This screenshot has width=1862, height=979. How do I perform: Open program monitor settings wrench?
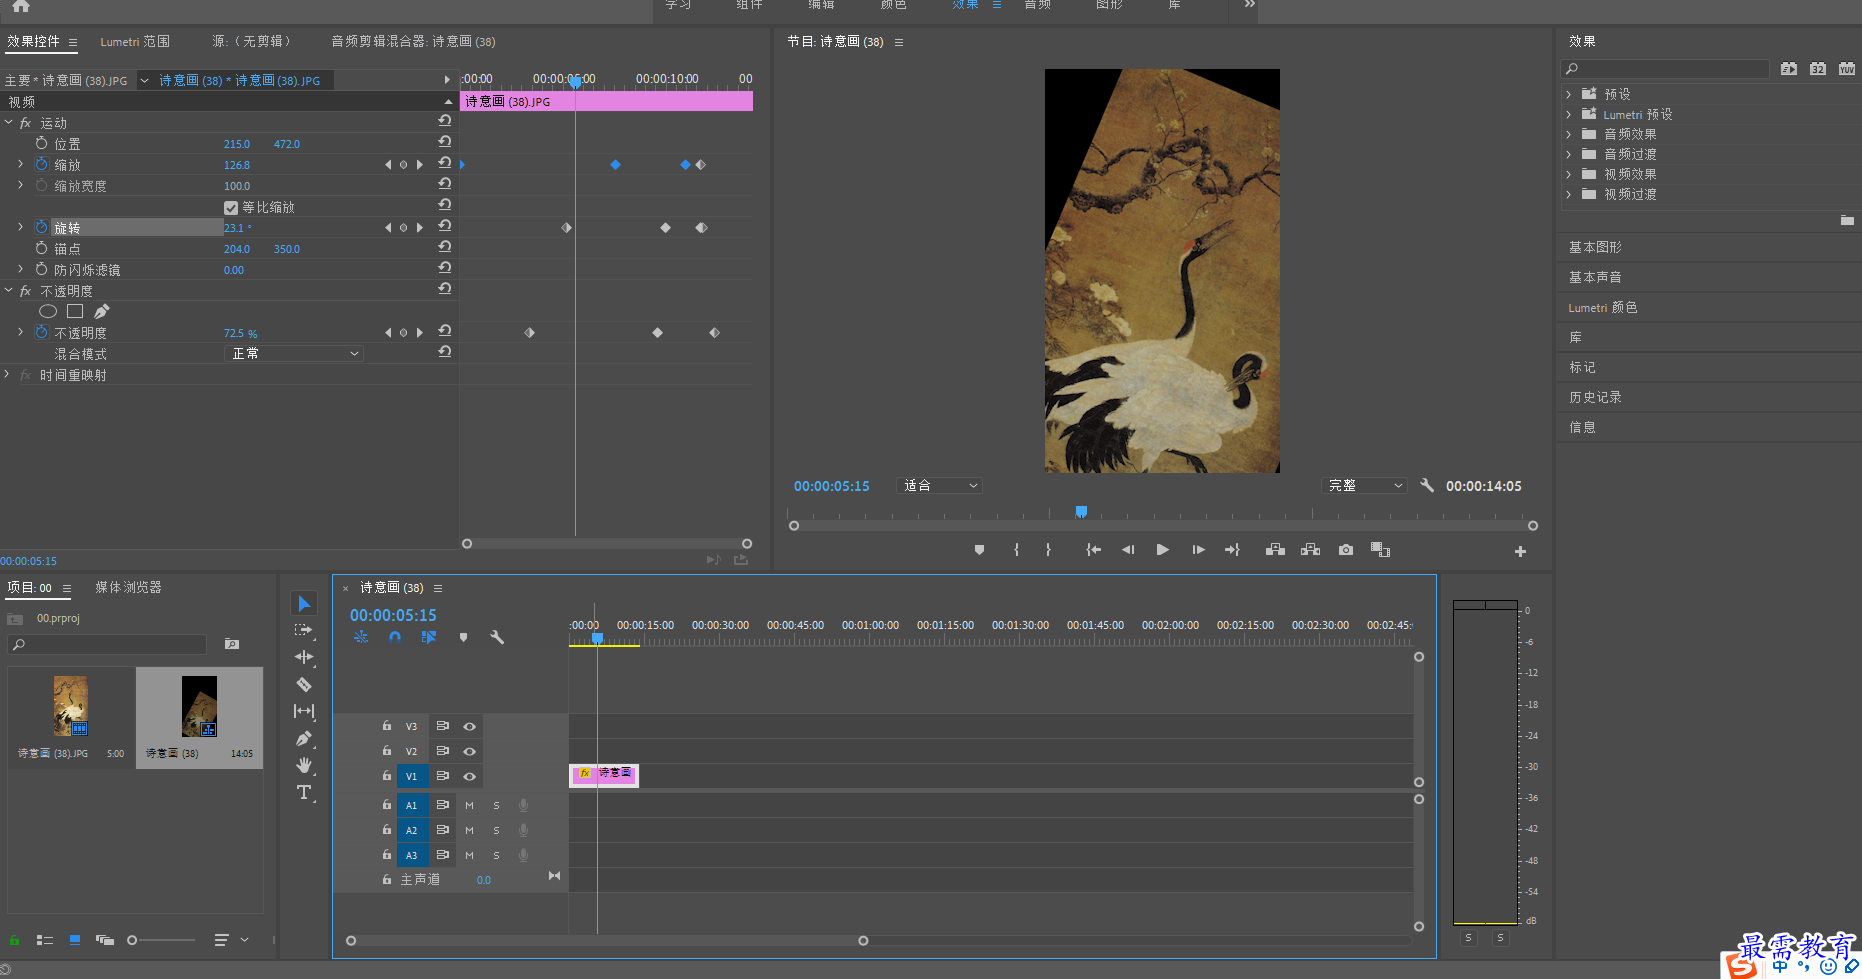coord(1427,485)
